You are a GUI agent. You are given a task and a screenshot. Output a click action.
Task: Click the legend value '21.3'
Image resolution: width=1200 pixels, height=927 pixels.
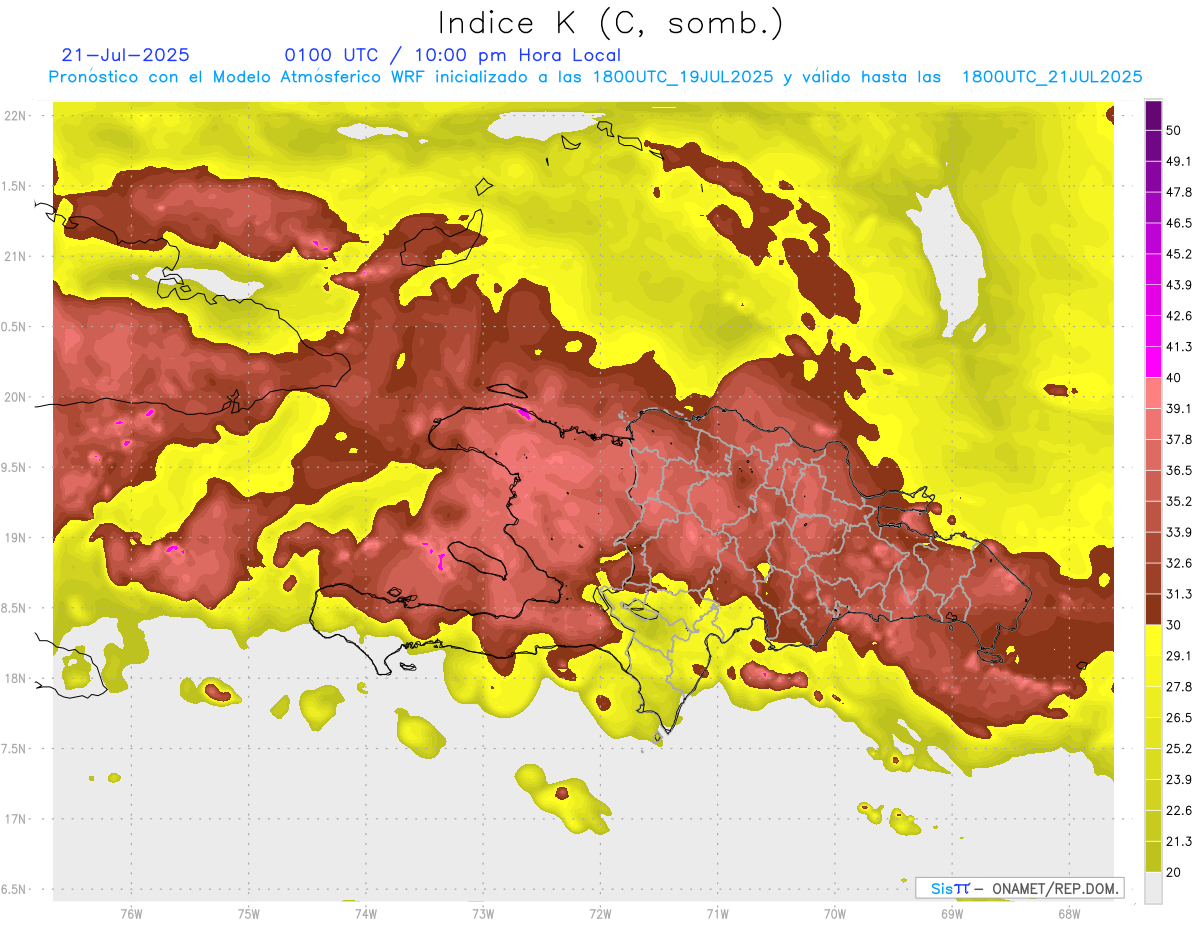[1179, 841]
